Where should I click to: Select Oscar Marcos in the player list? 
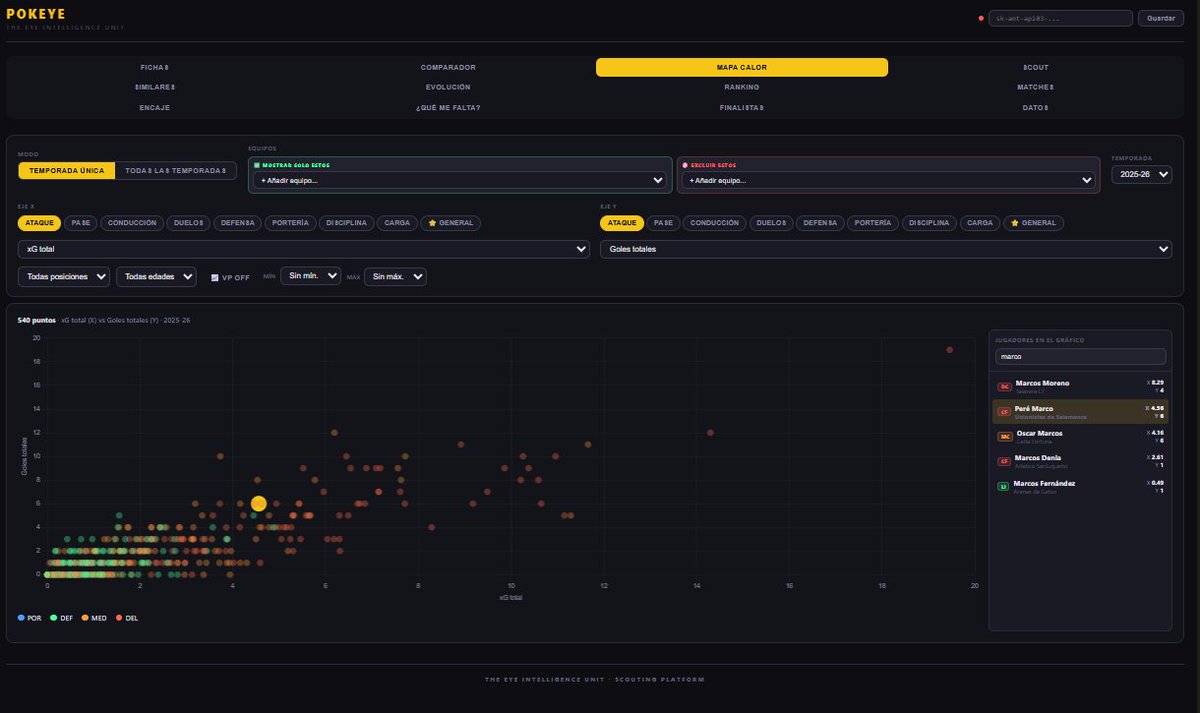pyautogui.click(x=1080, y=436)
